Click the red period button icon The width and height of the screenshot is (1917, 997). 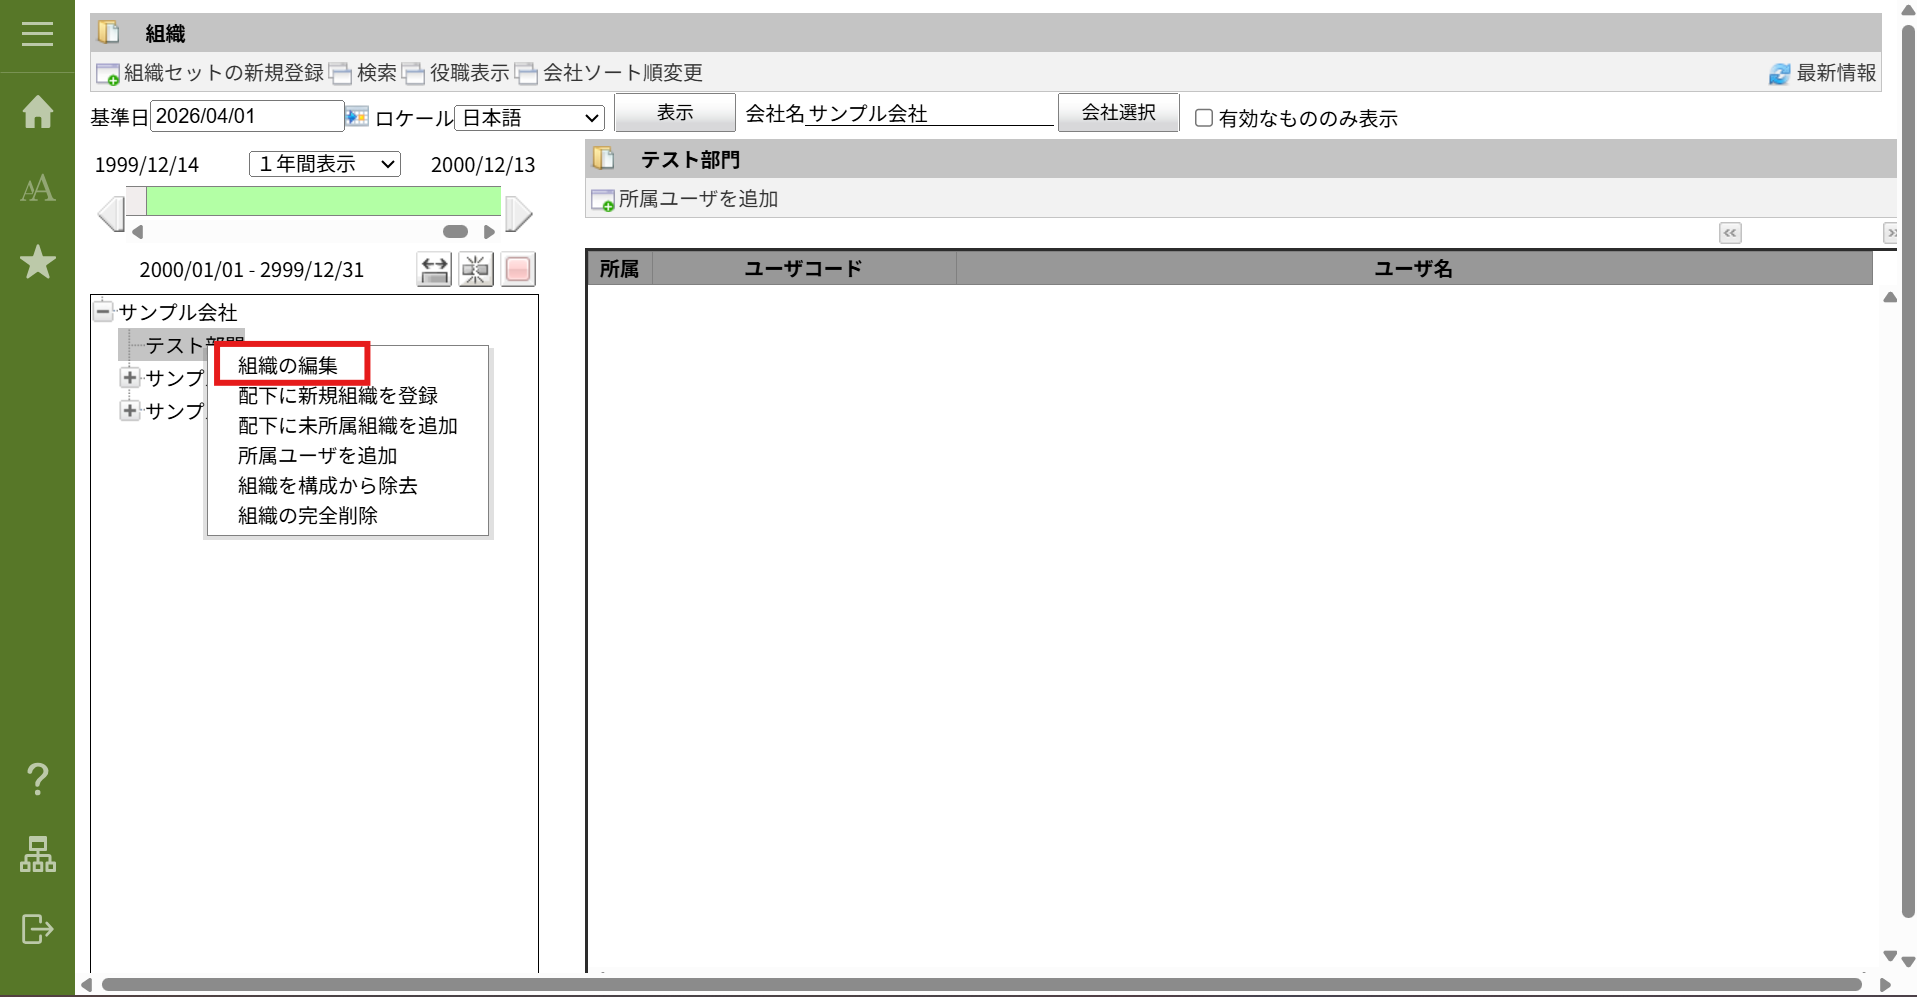pyautogui.click(x=518, y=269)
